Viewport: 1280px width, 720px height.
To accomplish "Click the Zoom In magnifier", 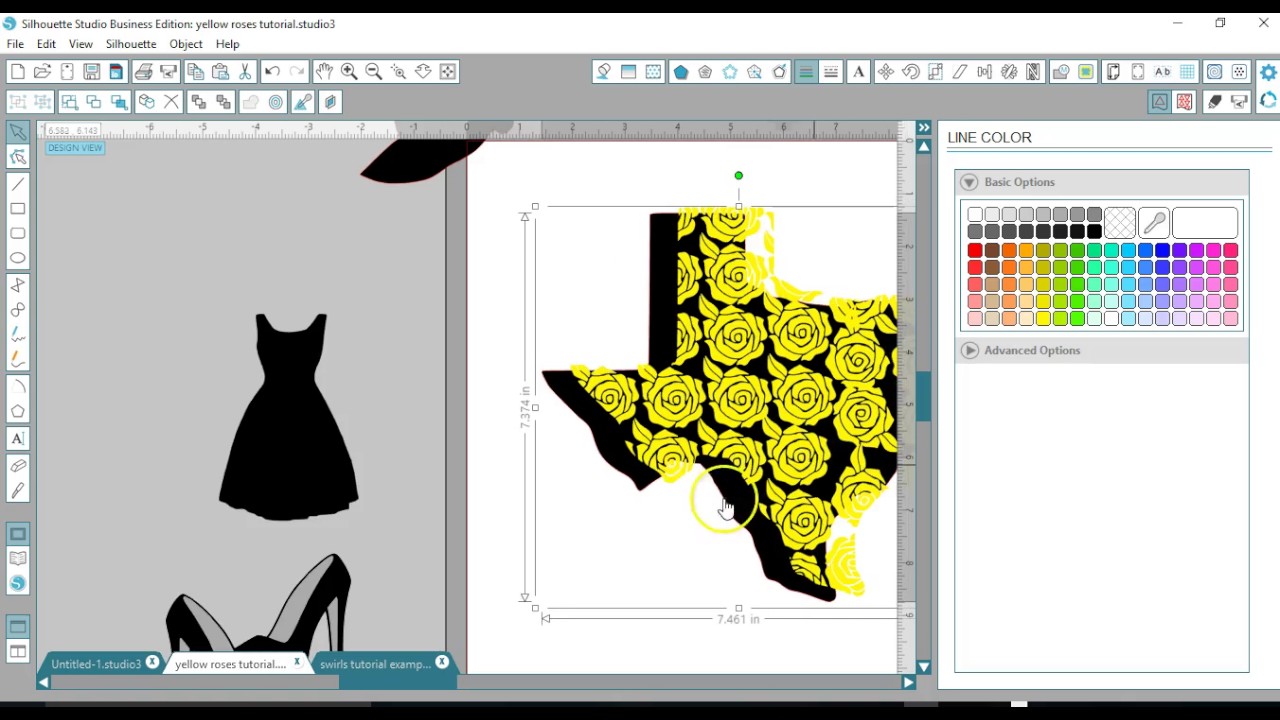I will tap(349, 72).
